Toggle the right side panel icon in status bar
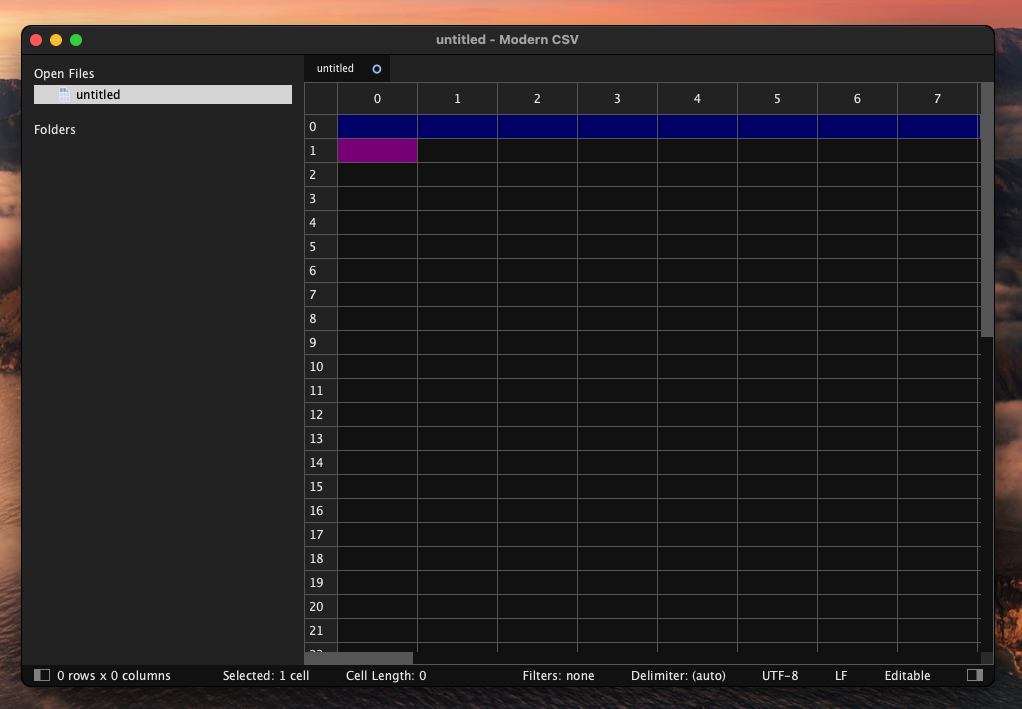The height and width of the screenshot is (709, 1022). 975,676
